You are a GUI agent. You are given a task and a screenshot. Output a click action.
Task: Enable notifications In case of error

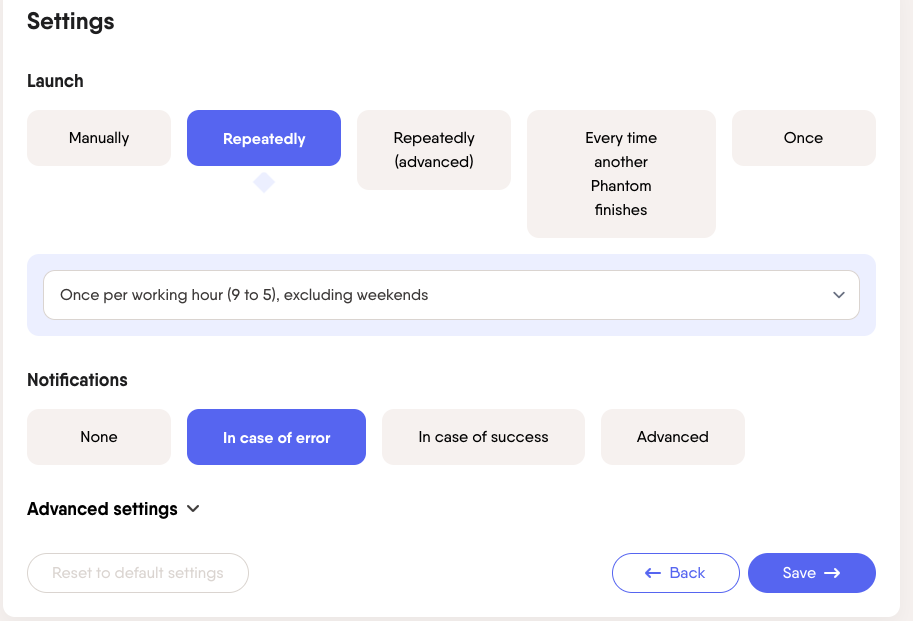click(276, 437)
